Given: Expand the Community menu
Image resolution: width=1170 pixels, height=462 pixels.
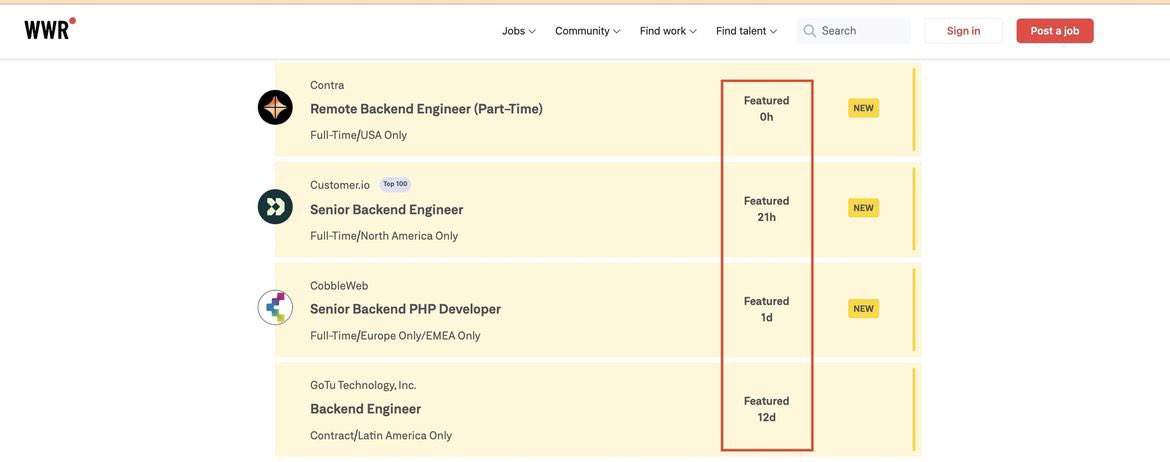Looking at the screenshot, I should [588, 31].
